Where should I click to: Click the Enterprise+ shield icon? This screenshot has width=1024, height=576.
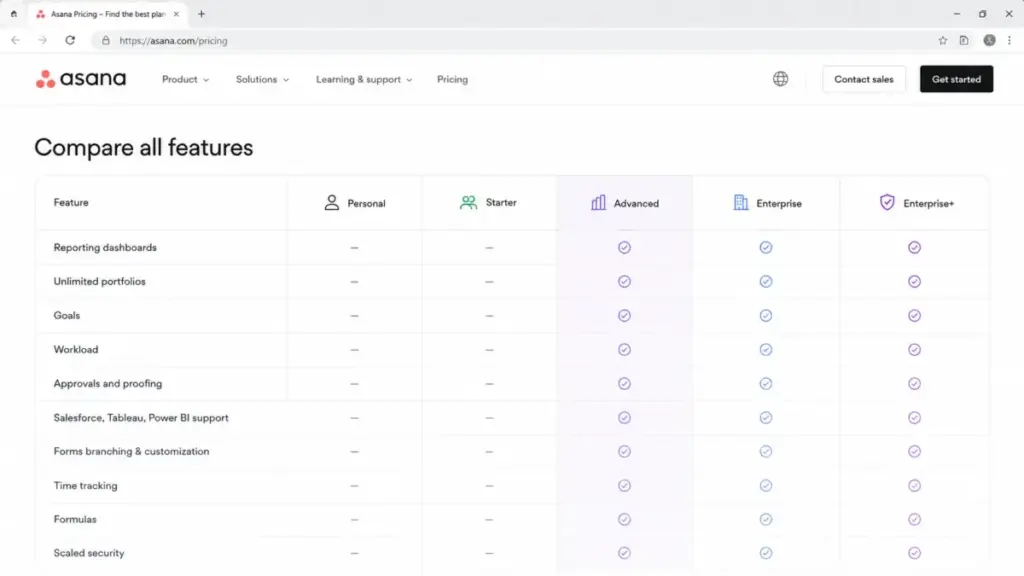pos(887,202)
